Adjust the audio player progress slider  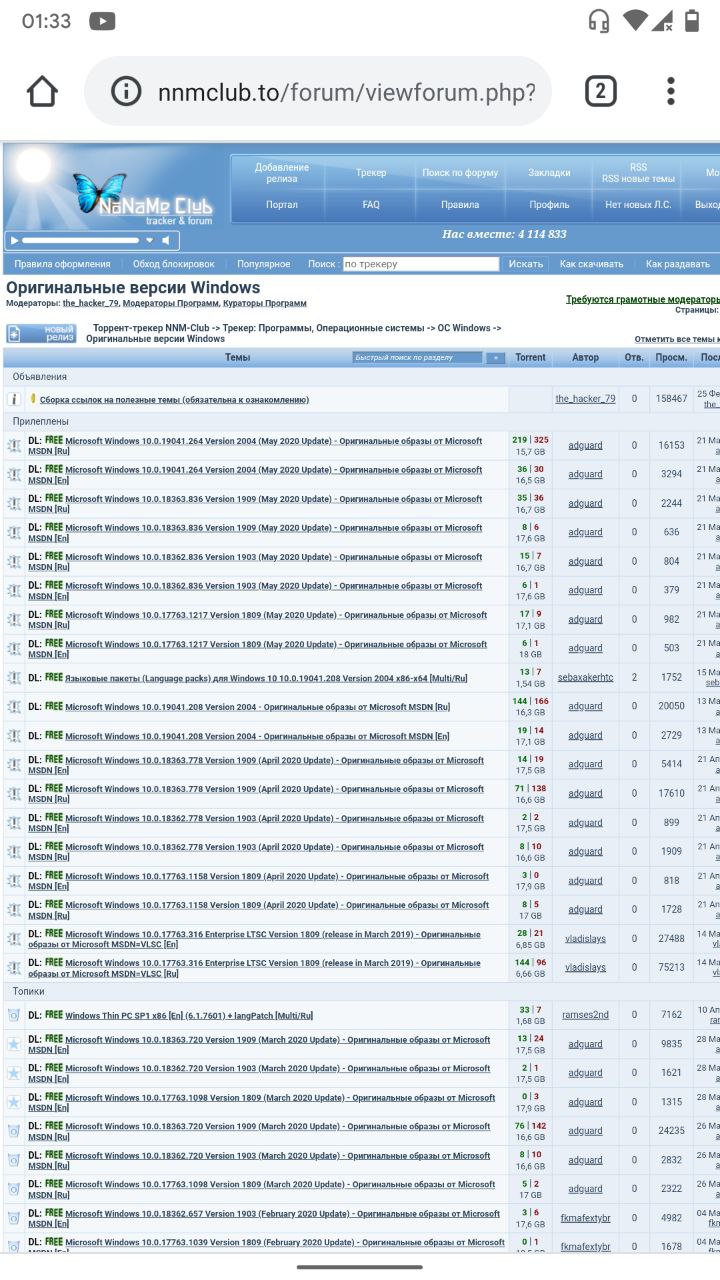pos(80,240)
